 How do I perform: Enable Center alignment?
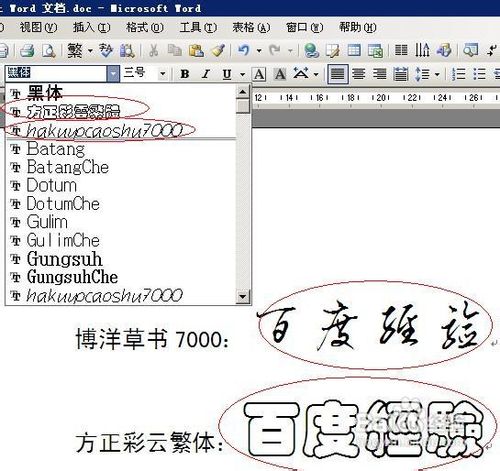359,74
